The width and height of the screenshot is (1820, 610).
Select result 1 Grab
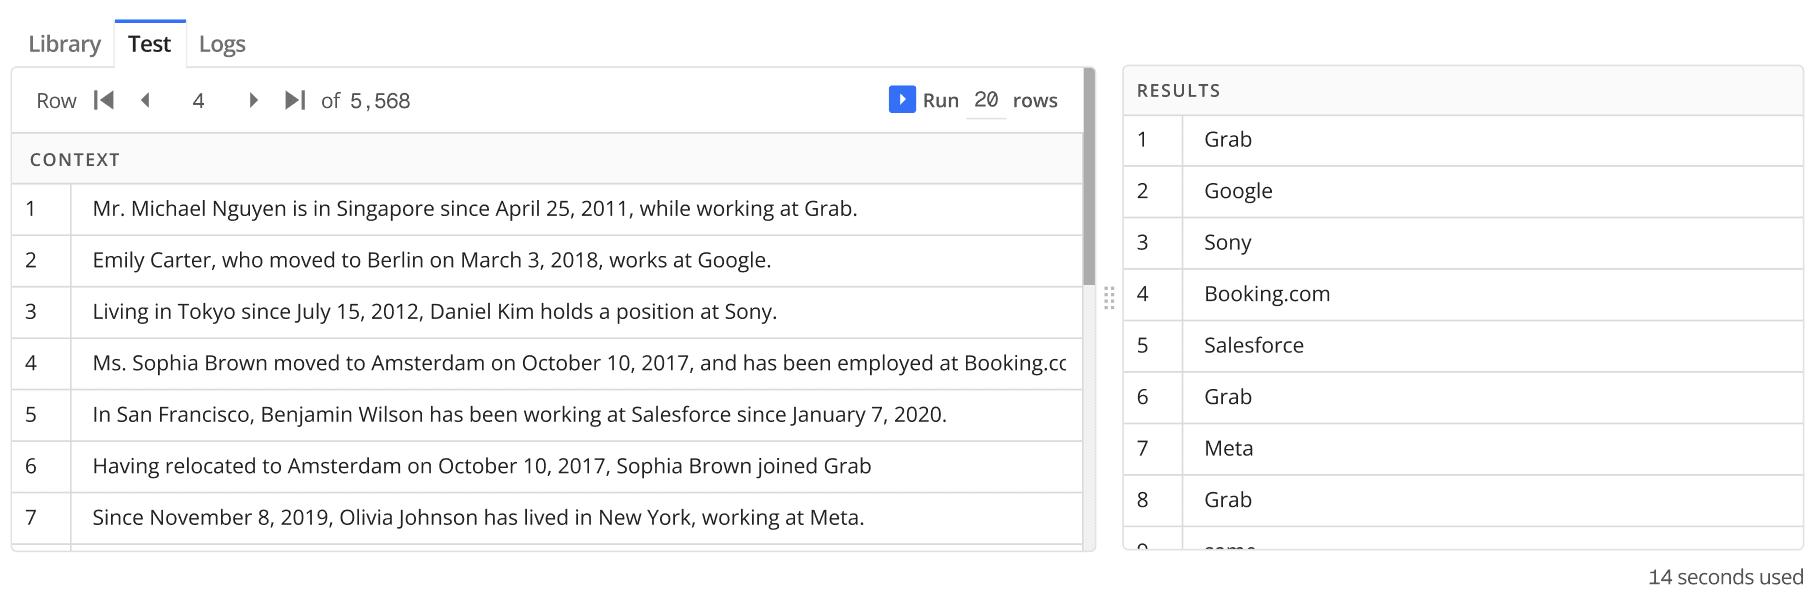[1463, 140]
